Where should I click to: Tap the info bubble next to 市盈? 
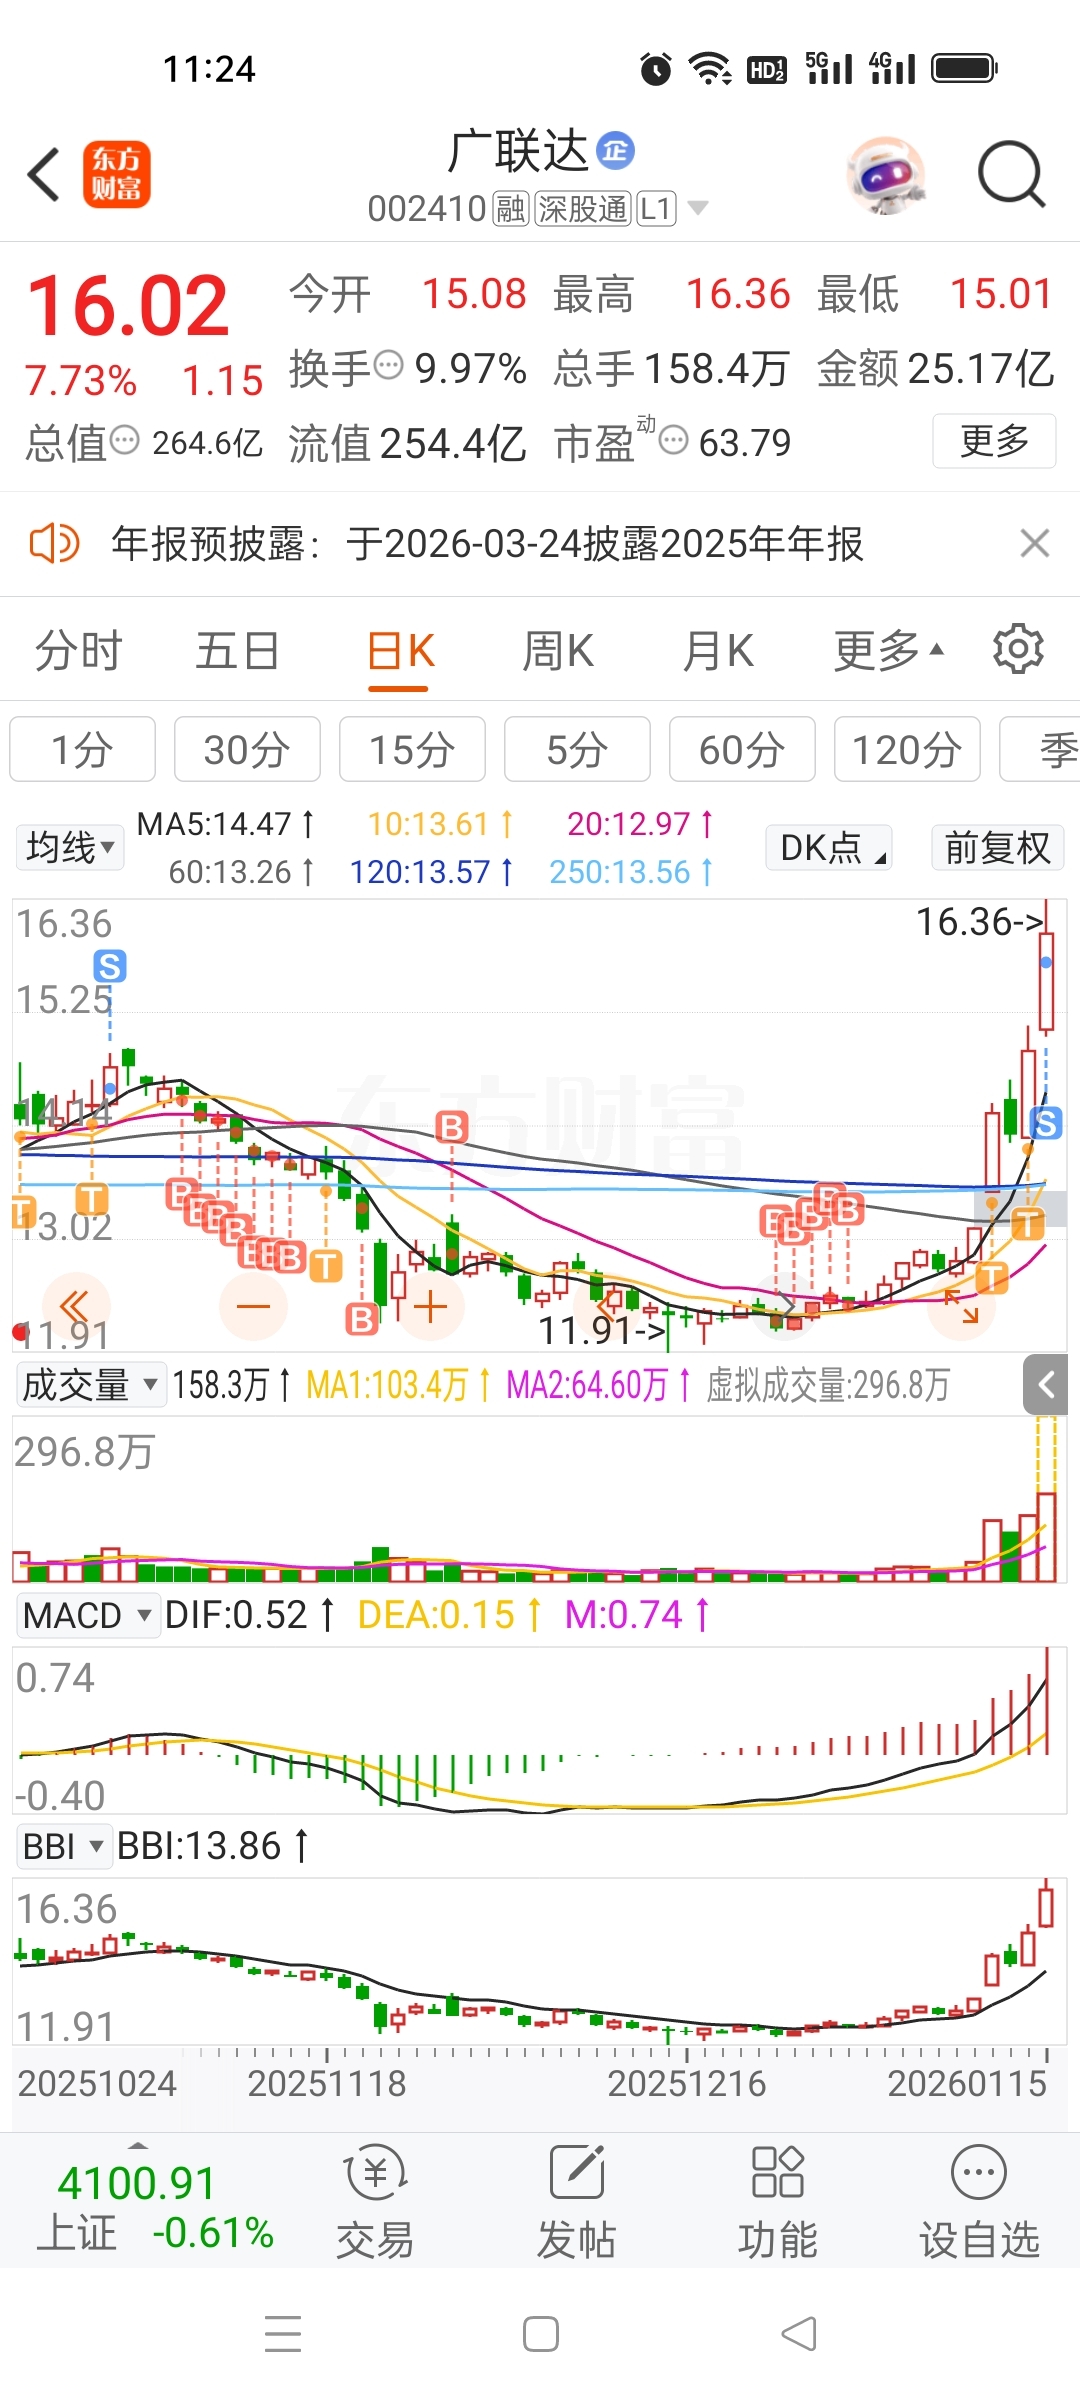point(674,439)
